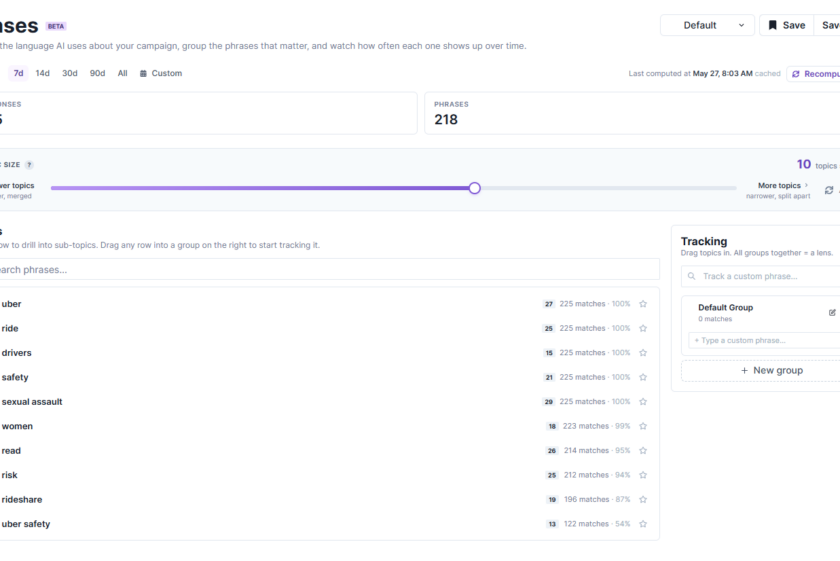This screenshot has width=840, height=561.
Task: Choose the Custom date range option
Action: [x=161, y=73]
